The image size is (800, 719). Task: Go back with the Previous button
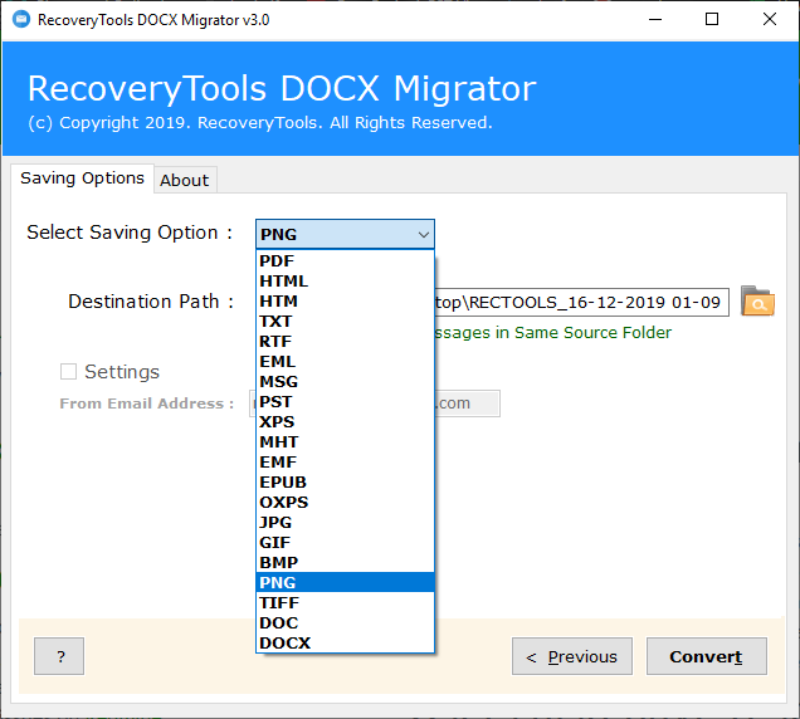tap(572, 656)
